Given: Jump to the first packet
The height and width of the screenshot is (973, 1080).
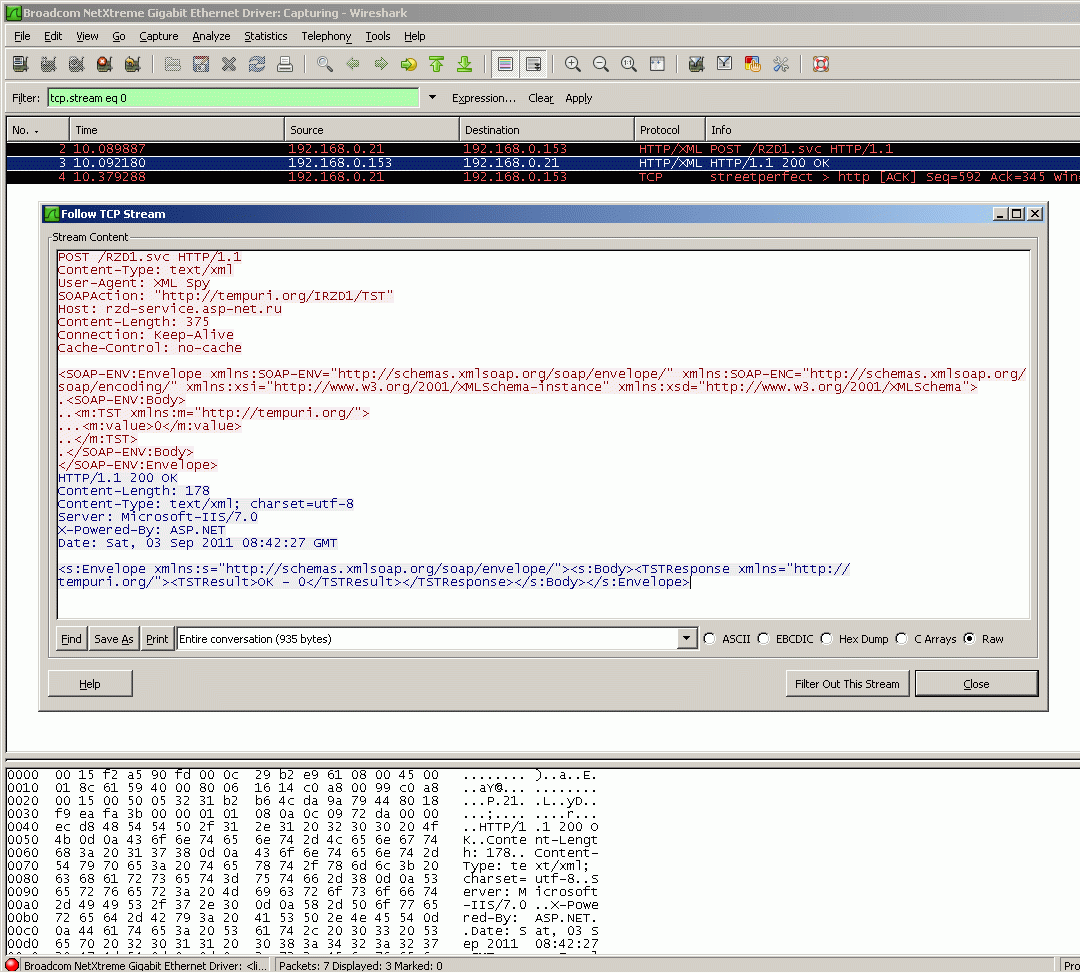Looking at the screenshot, I should coord(437,64).
